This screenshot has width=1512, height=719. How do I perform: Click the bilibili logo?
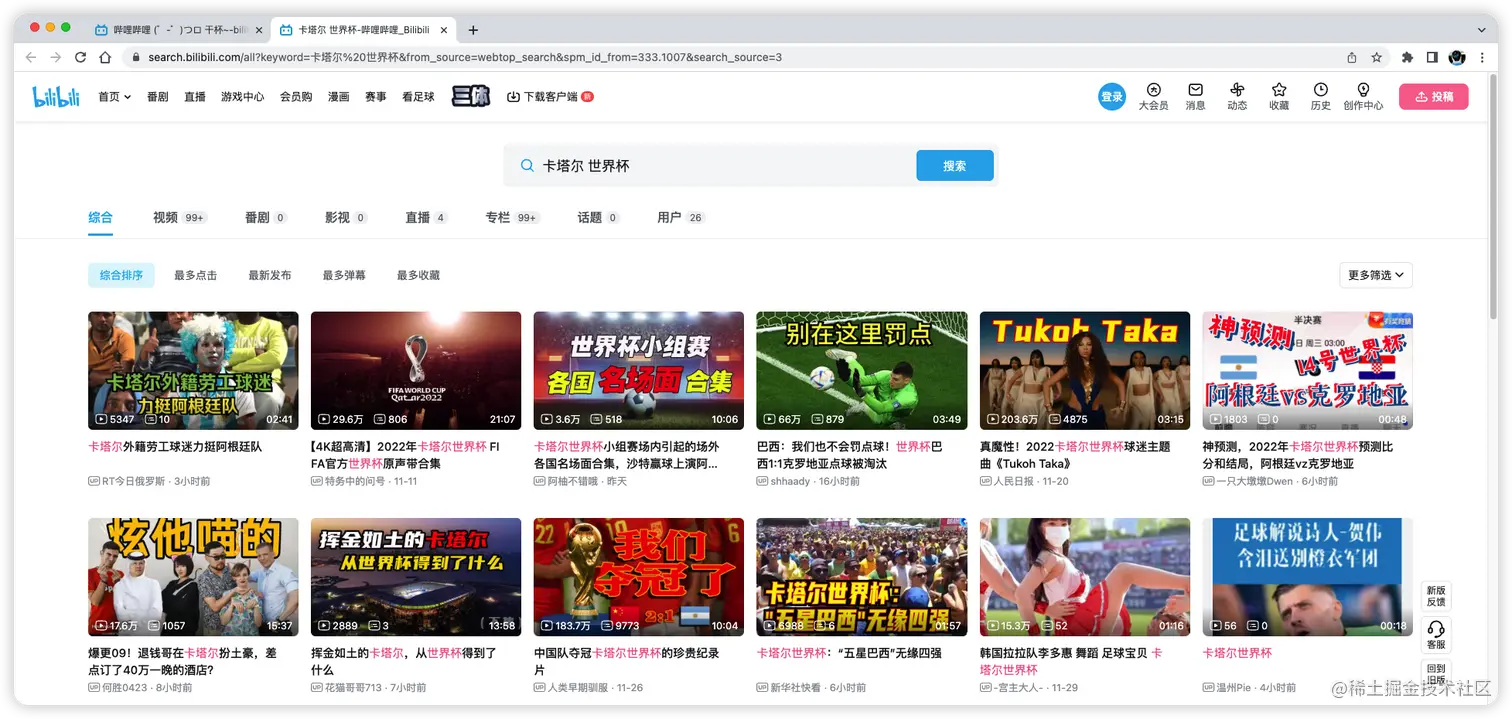click(x=55, y=96)
